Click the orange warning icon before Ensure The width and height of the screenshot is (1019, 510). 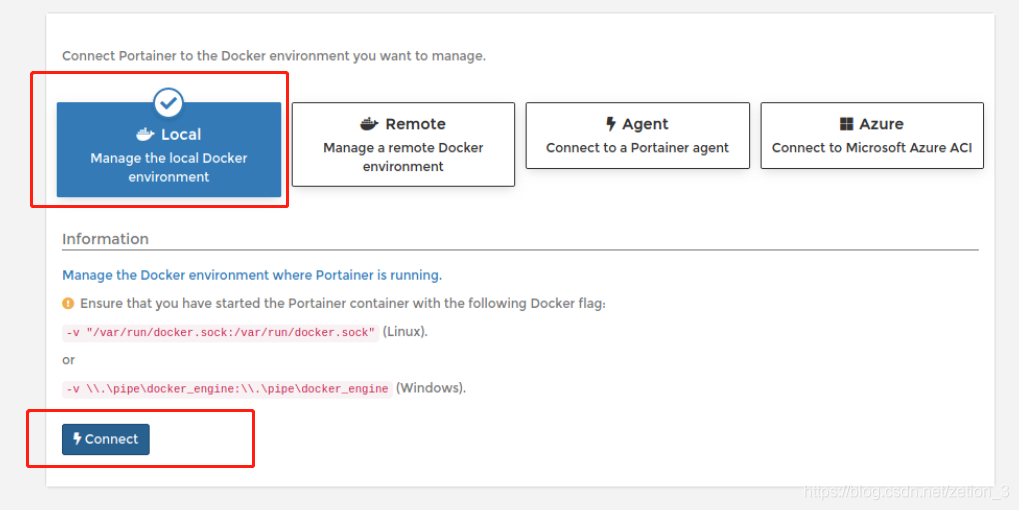pos(68,303)
